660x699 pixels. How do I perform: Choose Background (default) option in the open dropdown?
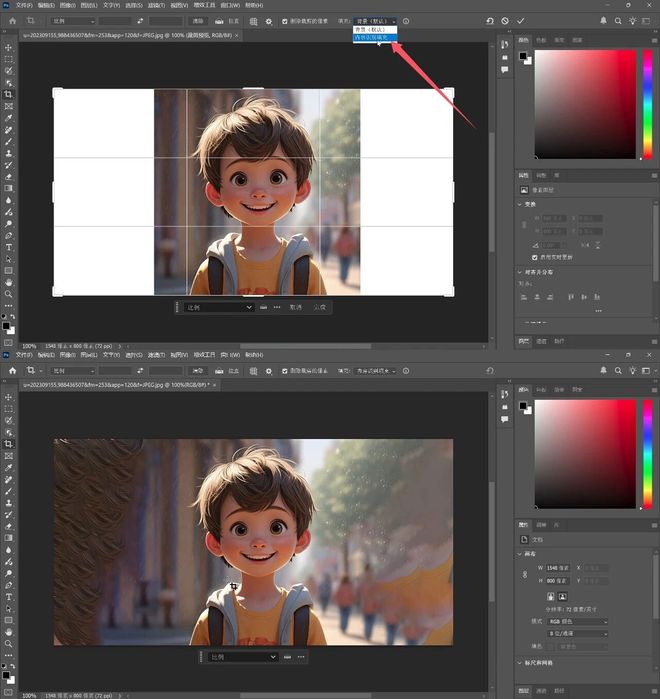375,29
